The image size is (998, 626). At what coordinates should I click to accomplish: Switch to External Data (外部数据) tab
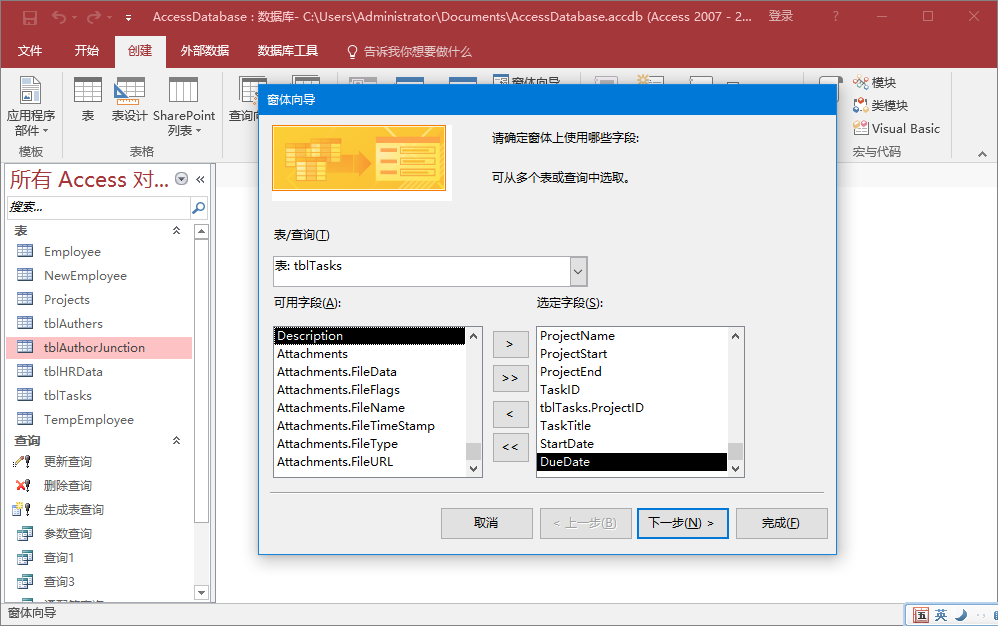(204, 51)
